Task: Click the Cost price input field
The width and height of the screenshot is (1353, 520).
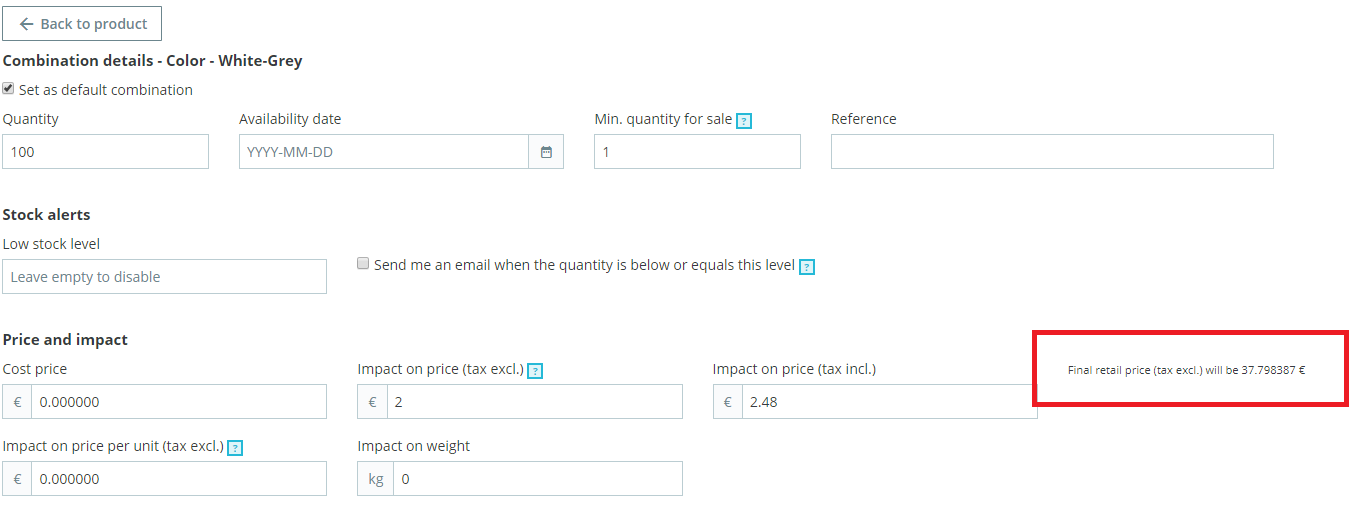Action: click(x=178, y=402)
